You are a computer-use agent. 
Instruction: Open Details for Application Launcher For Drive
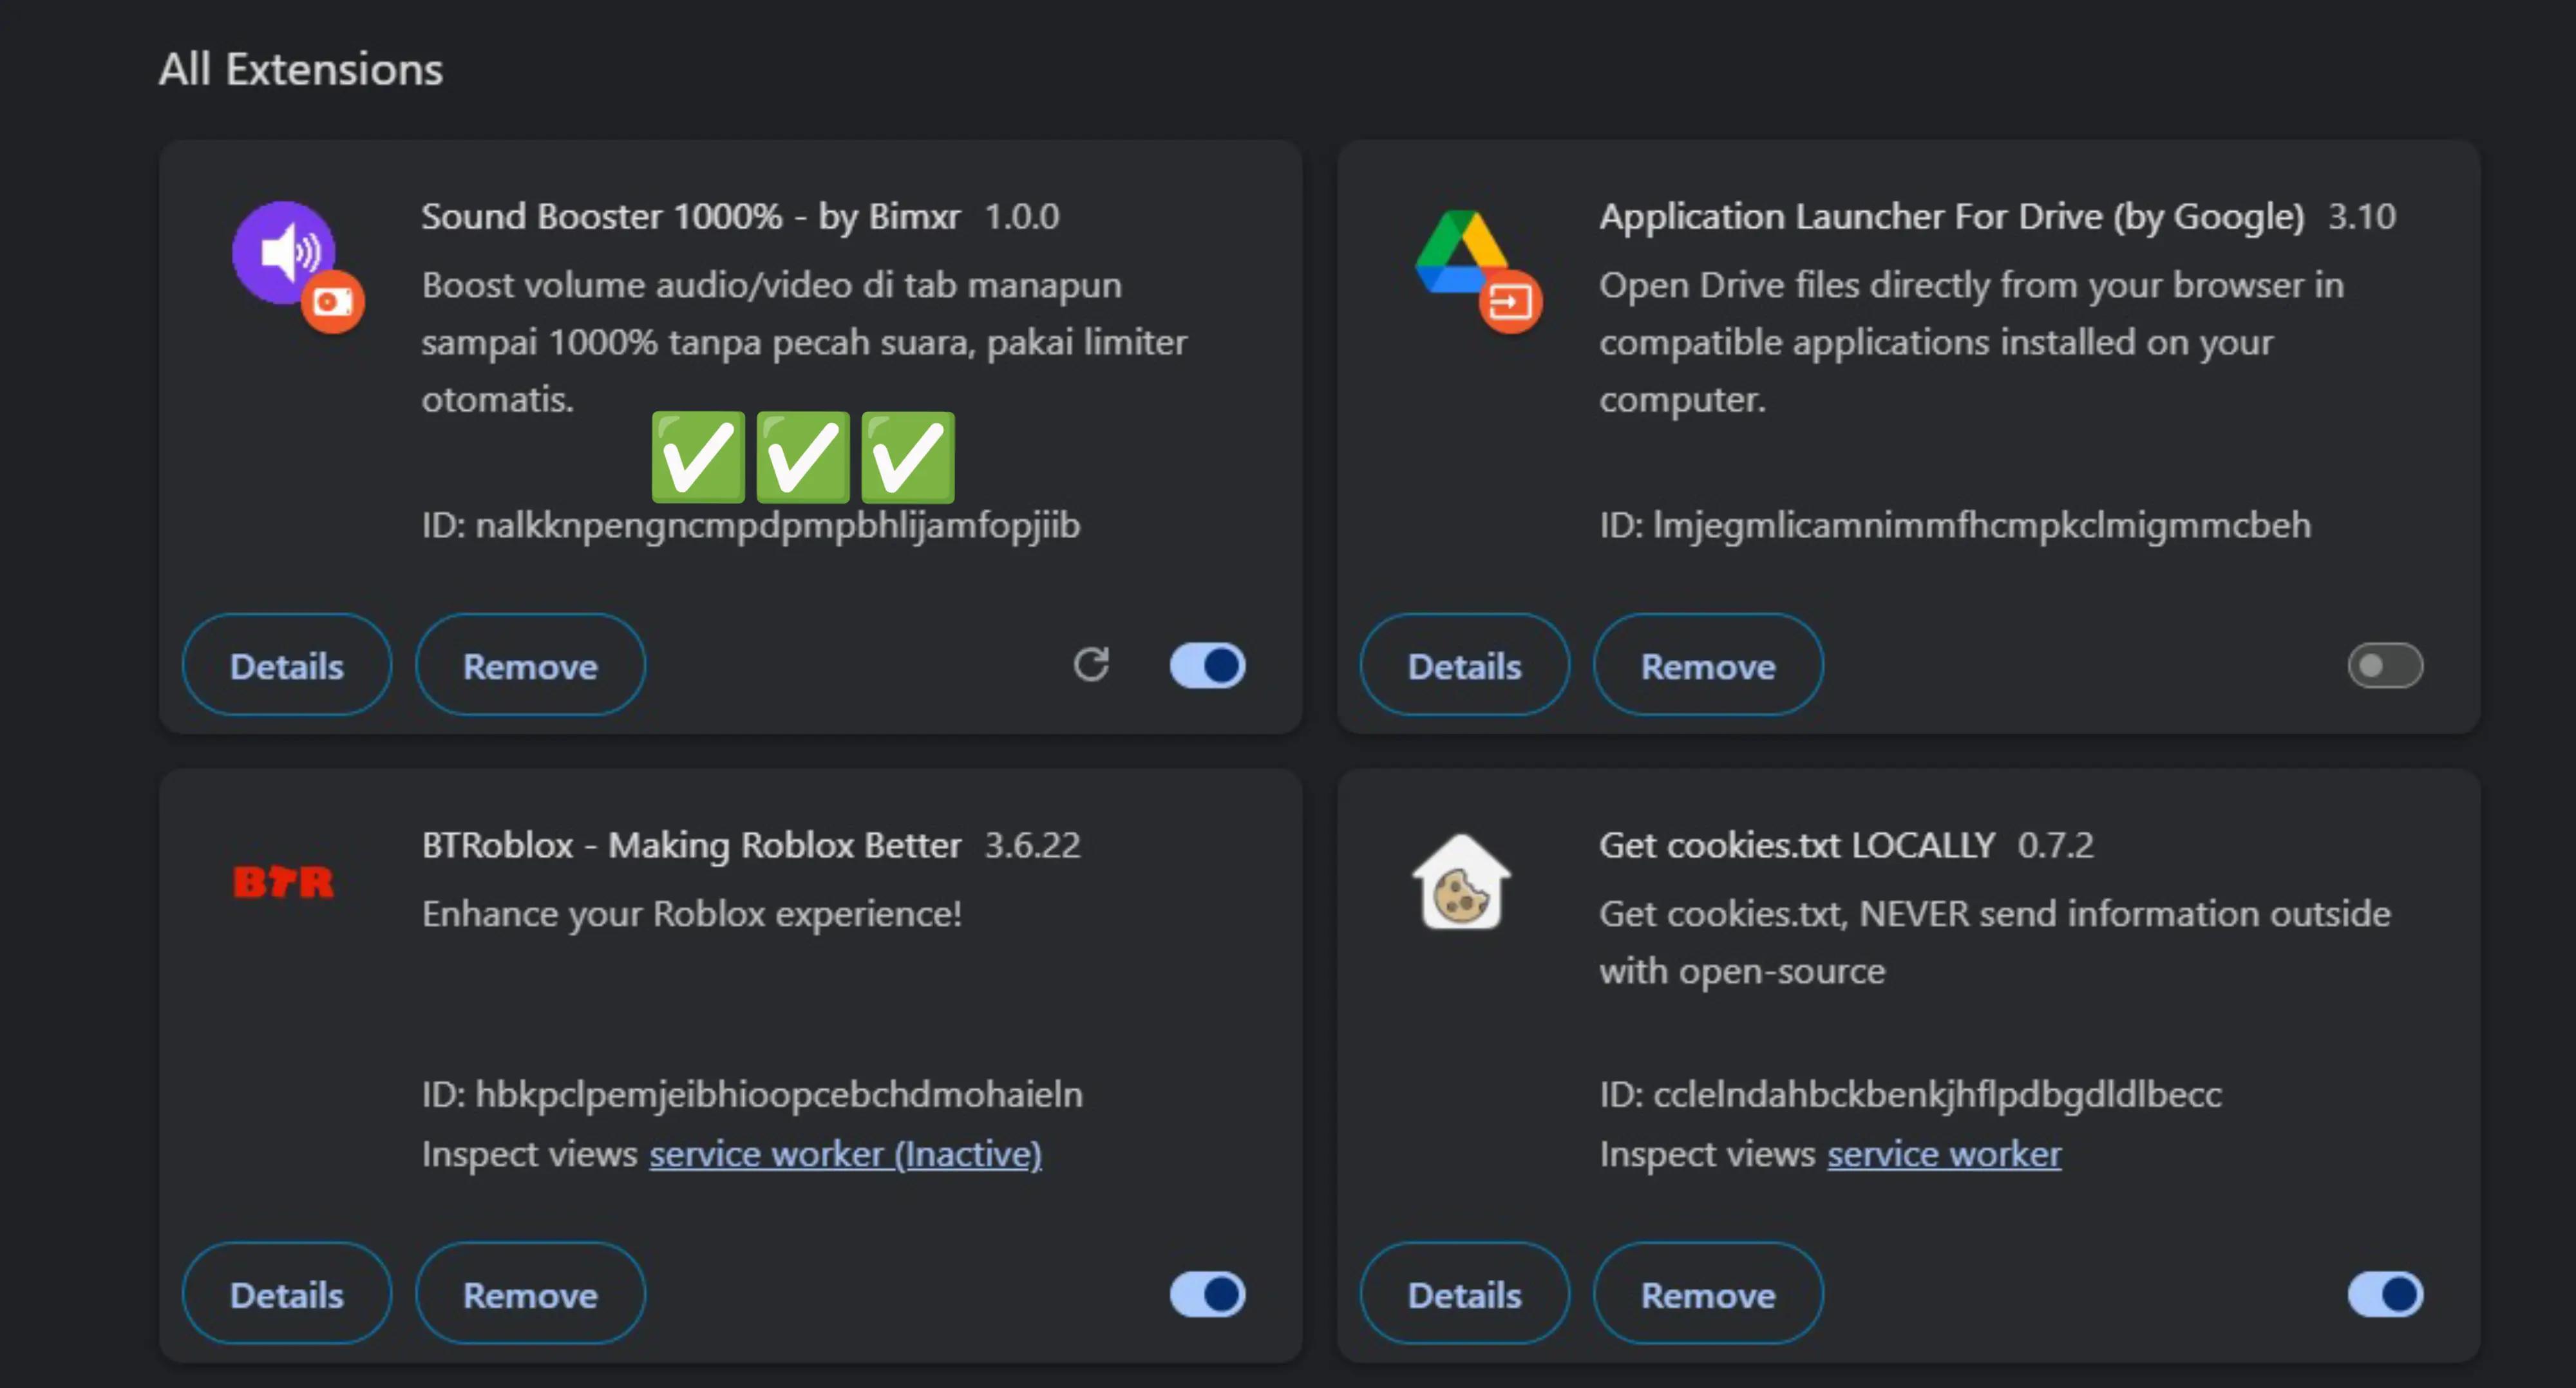click(1465, 665)
